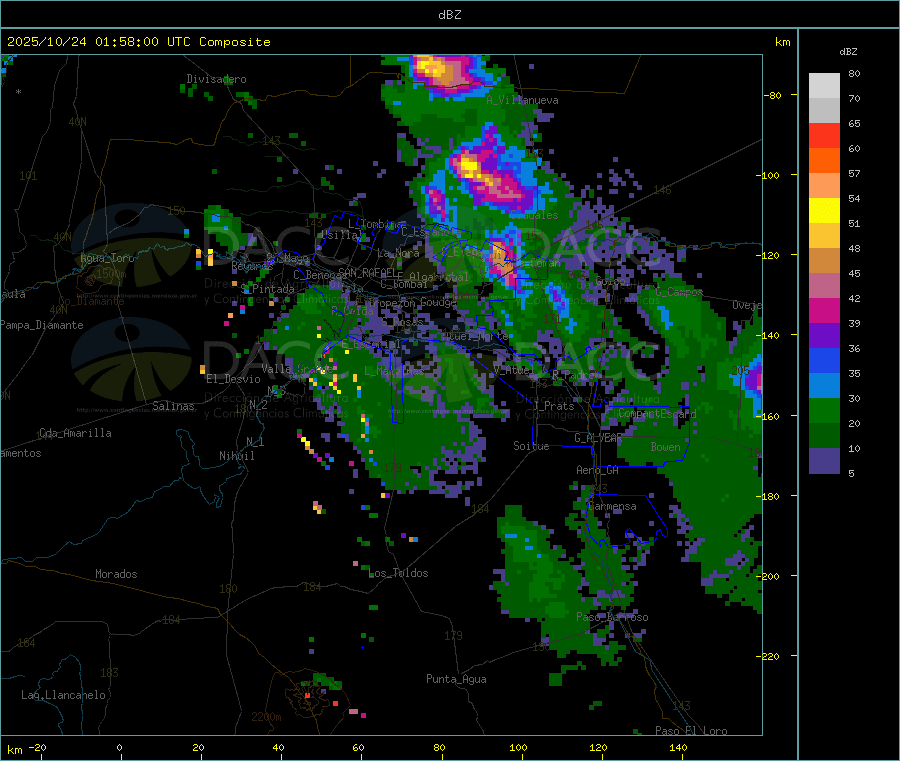This screenshot has height=761, width=900.
Task: Click the 2200m elevation contour label
Action: (x=266, y=717)
